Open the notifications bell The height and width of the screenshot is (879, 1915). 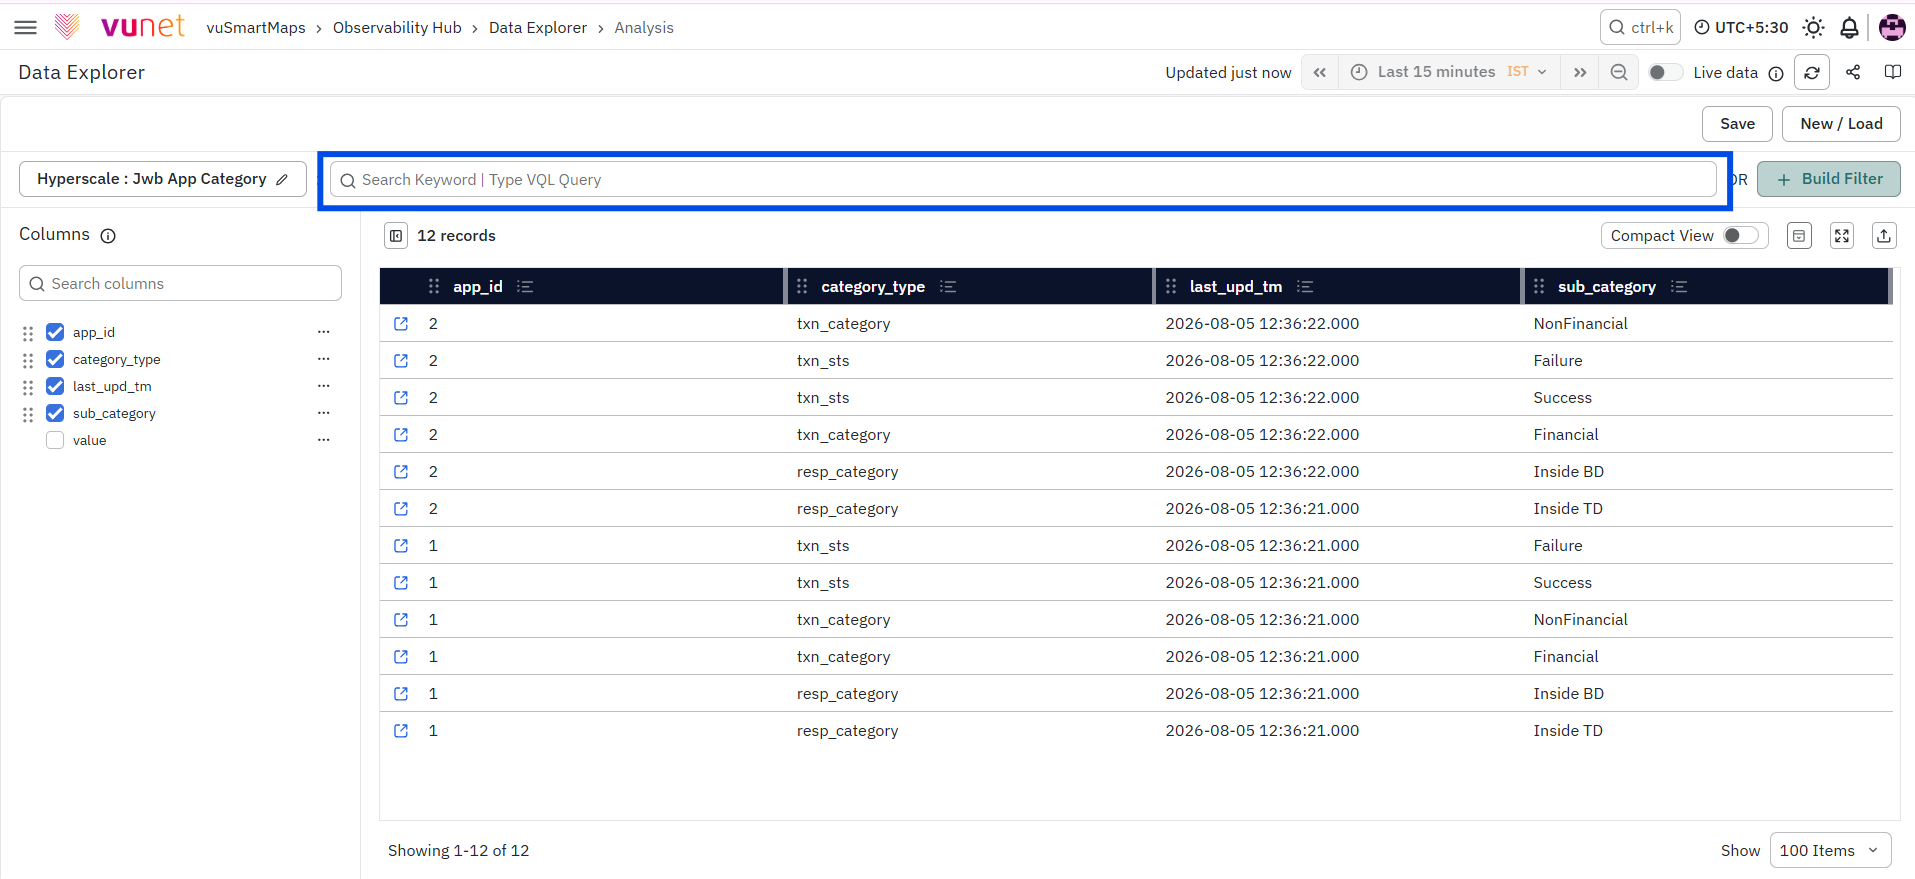click(x=1849, y=27)
